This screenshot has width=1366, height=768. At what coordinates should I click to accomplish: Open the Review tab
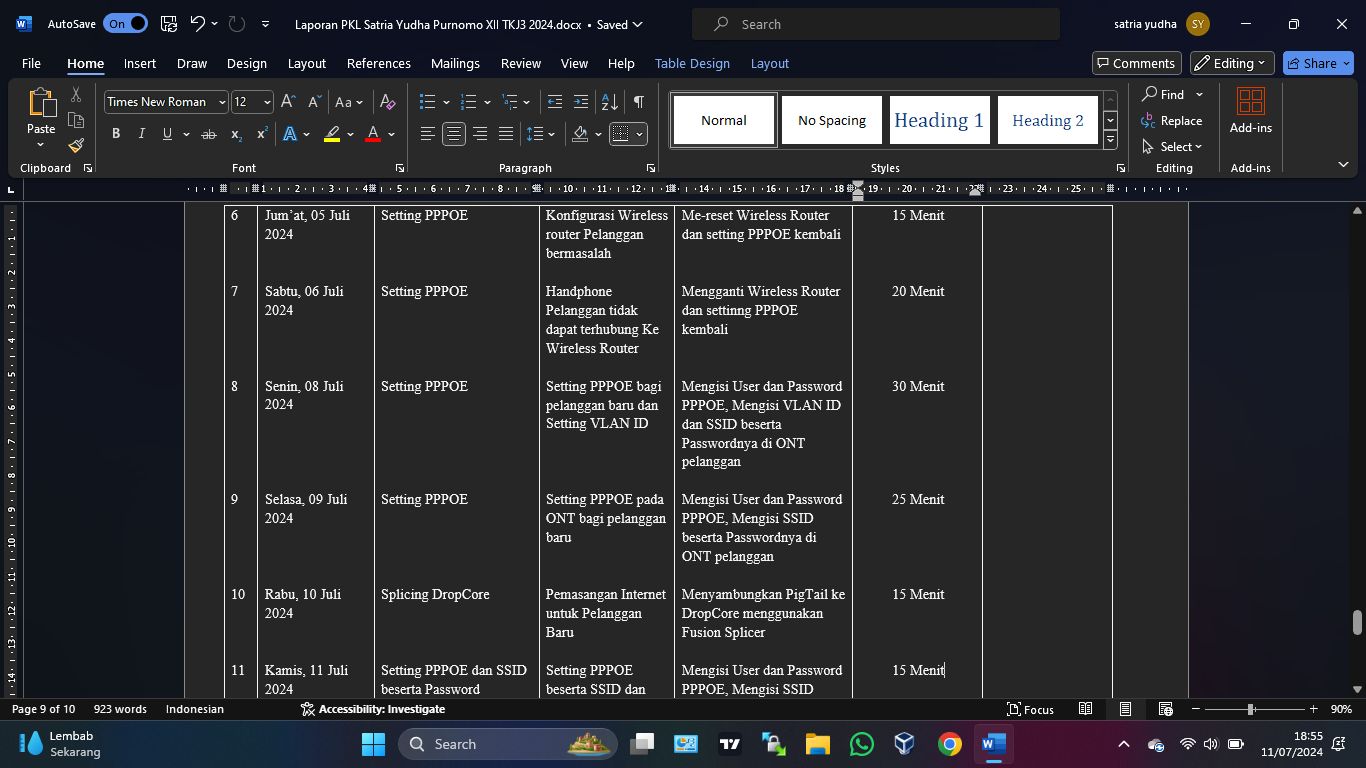[521, 63]
